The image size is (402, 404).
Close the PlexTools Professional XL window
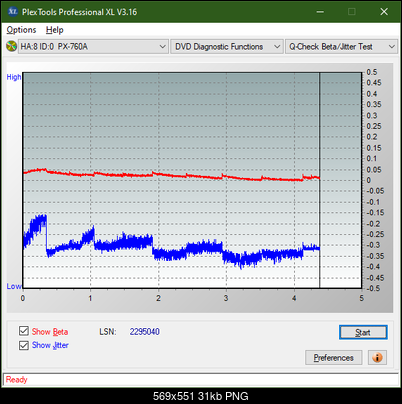[384, 12]
